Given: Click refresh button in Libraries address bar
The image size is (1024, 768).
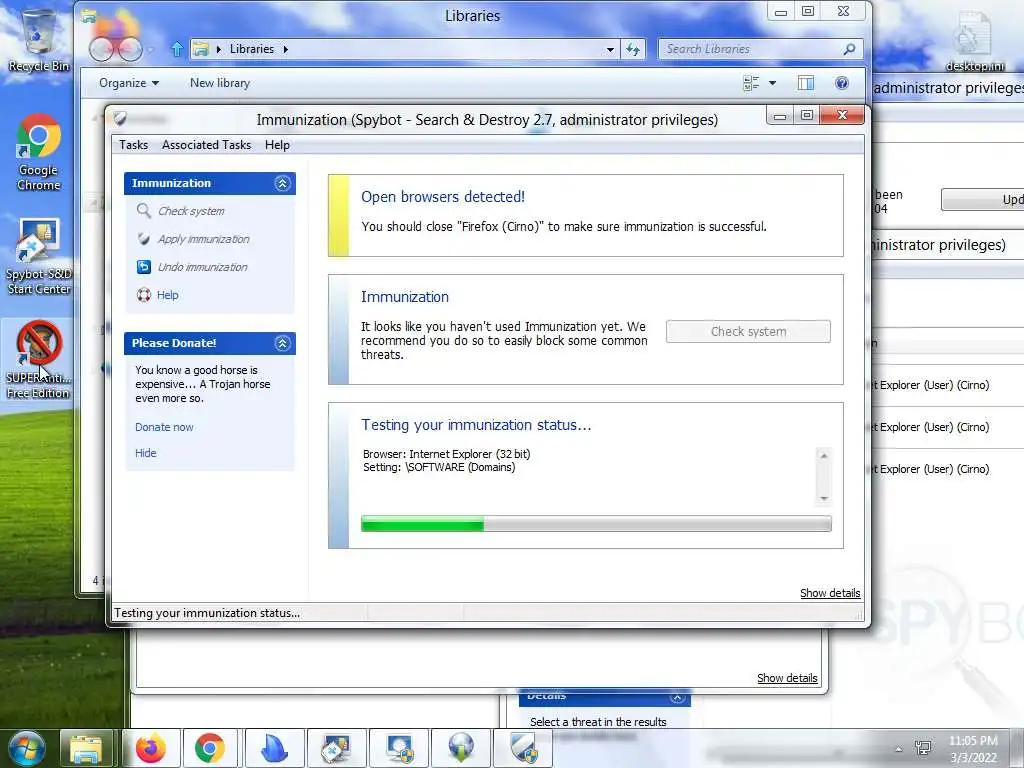Looking at the screenshot, I should tap(633, 49).
